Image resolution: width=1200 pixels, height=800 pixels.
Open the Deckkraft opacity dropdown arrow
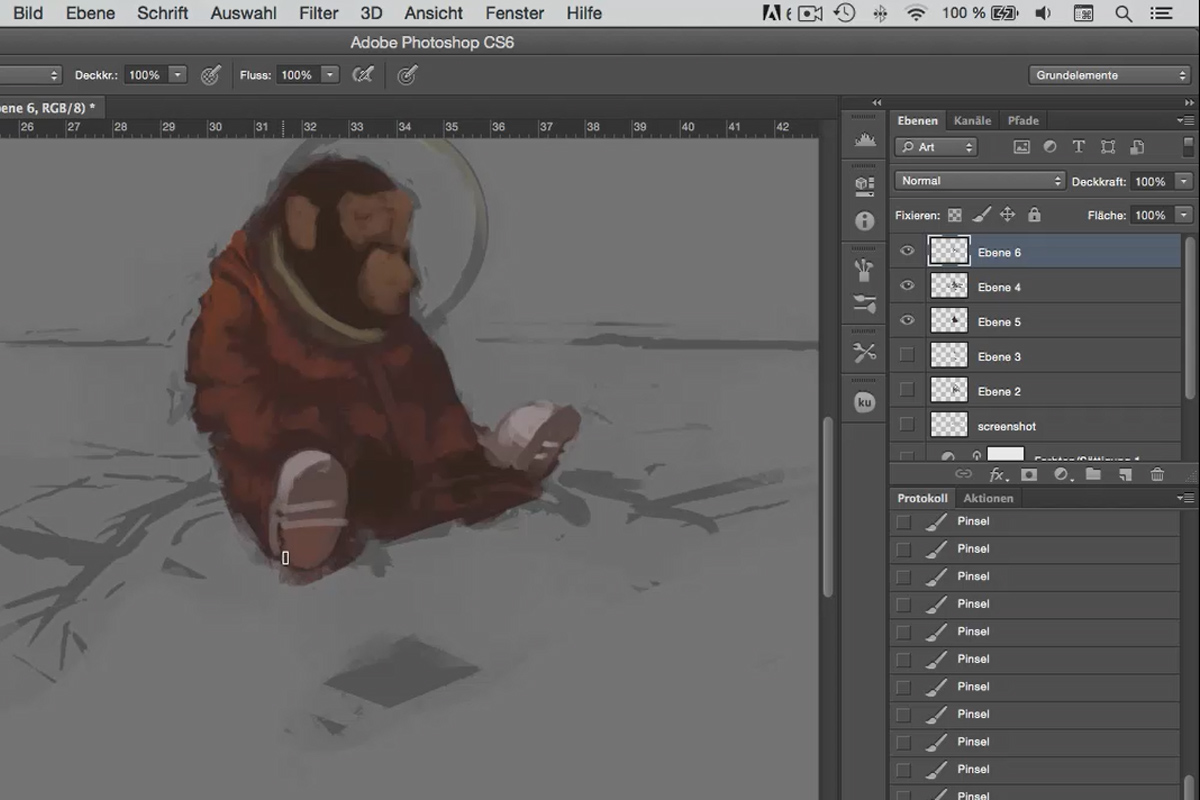1184,182
